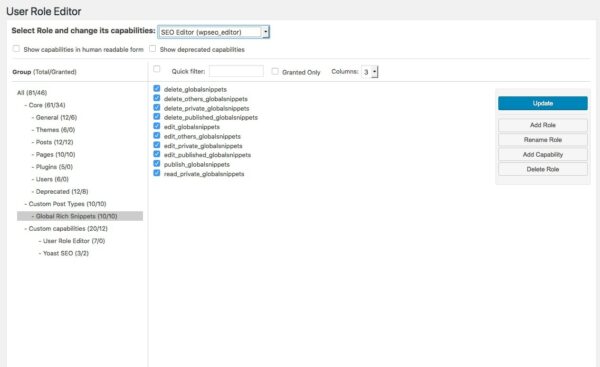The height and width of the screenshot is (367, 600).
Task: Click the Rename Role button
Action: pos(543,140)
